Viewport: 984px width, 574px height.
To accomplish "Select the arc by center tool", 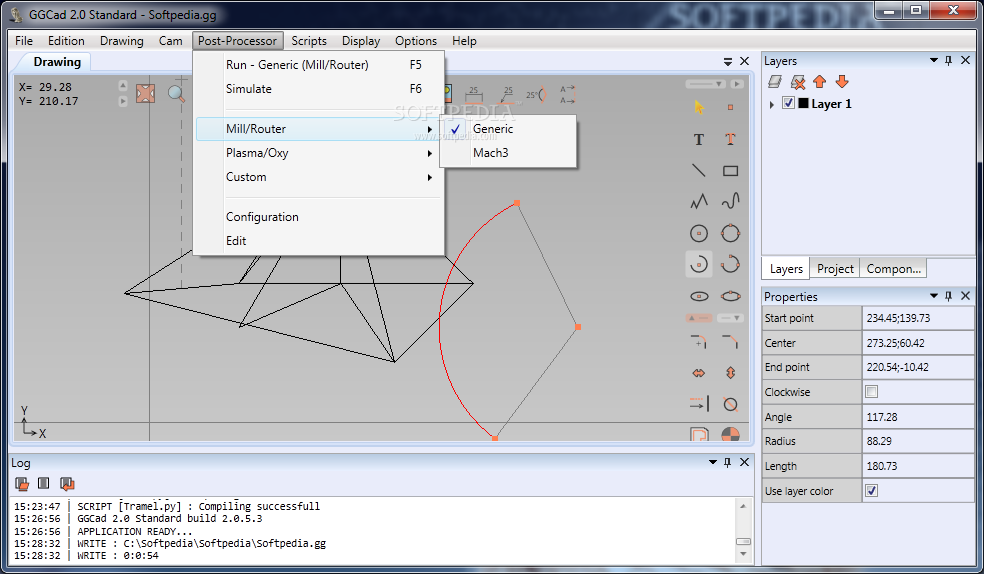I will (x=698, y=264).
